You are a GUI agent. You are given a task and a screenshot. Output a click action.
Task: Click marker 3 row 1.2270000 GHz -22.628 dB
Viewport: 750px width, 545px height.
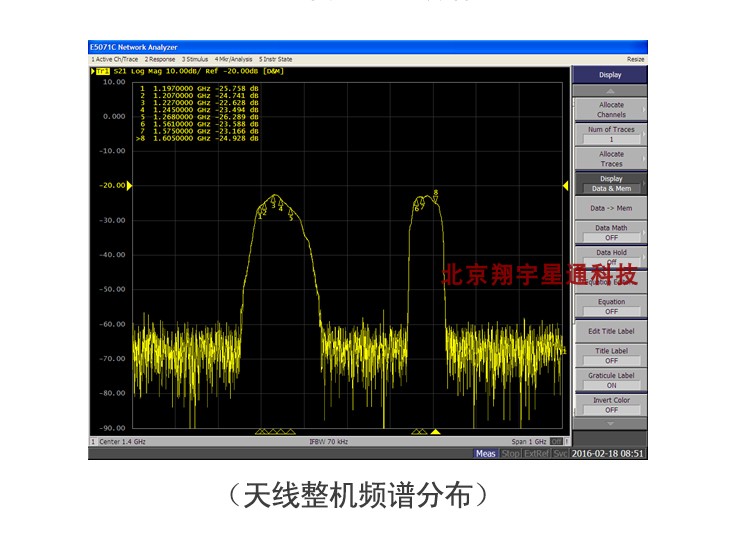click(x=199, y=103)
